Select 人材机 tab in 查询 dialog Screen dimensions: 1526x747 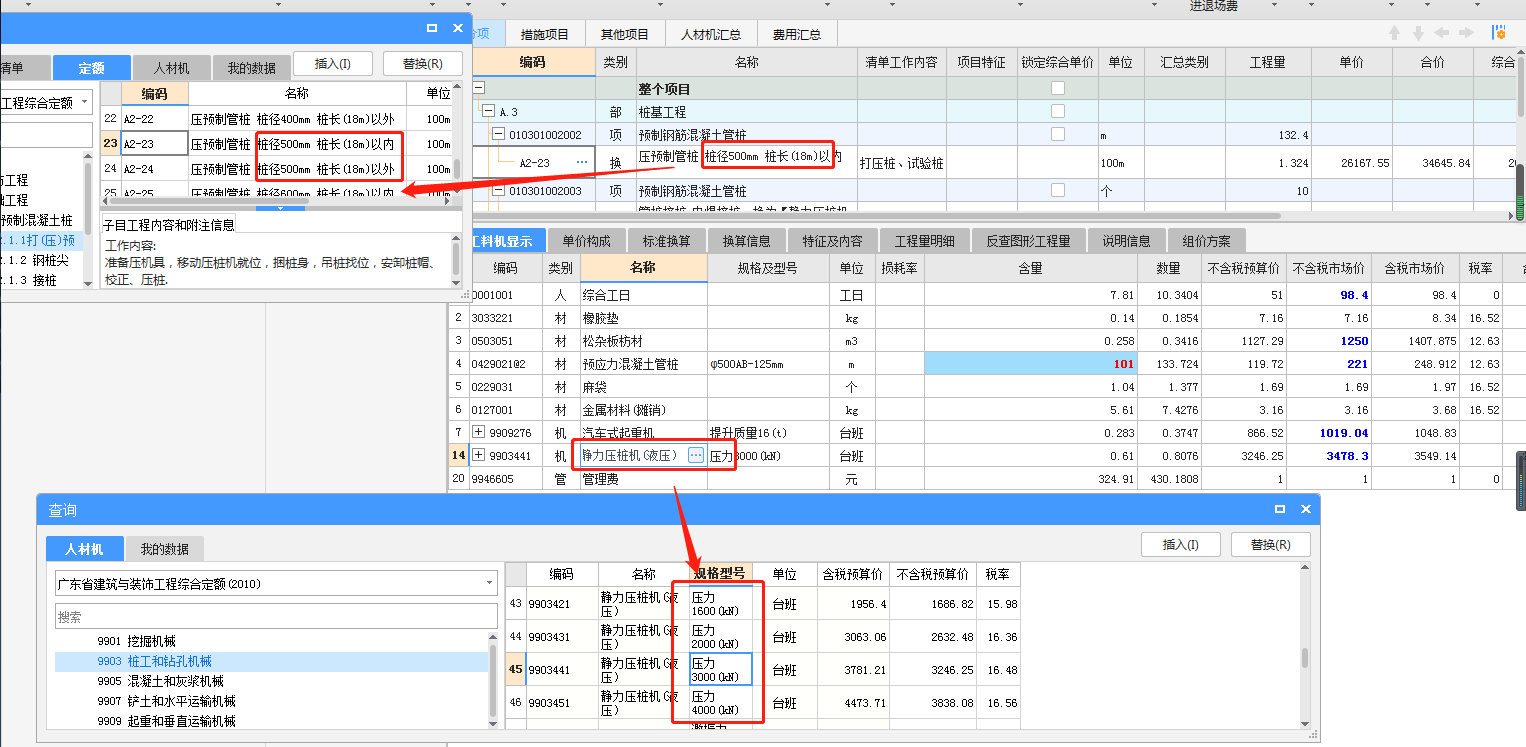pyautogui.click(x=84, y=549)
